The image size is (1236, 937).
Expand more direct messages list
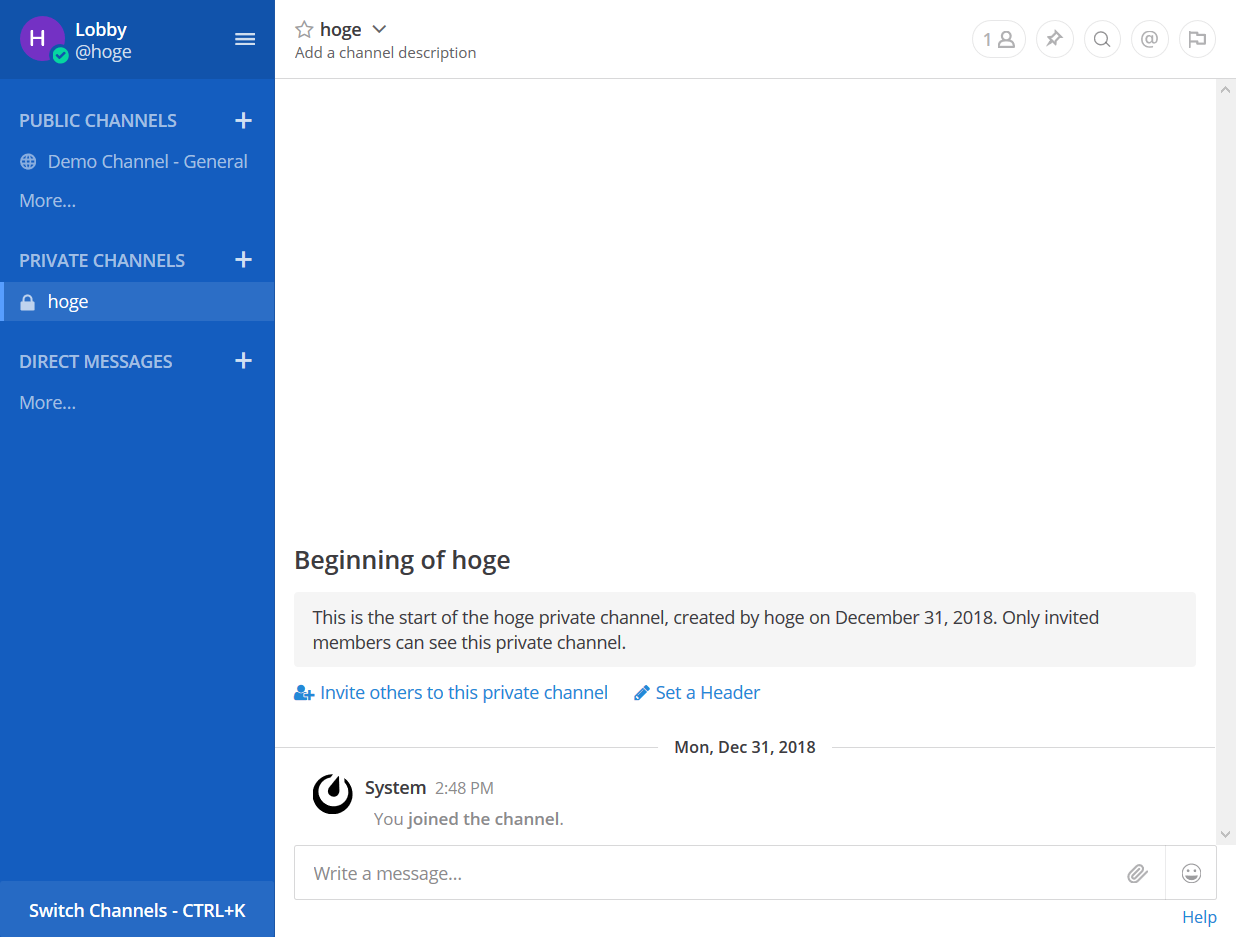pyautogui.click(x=47, y=402)
